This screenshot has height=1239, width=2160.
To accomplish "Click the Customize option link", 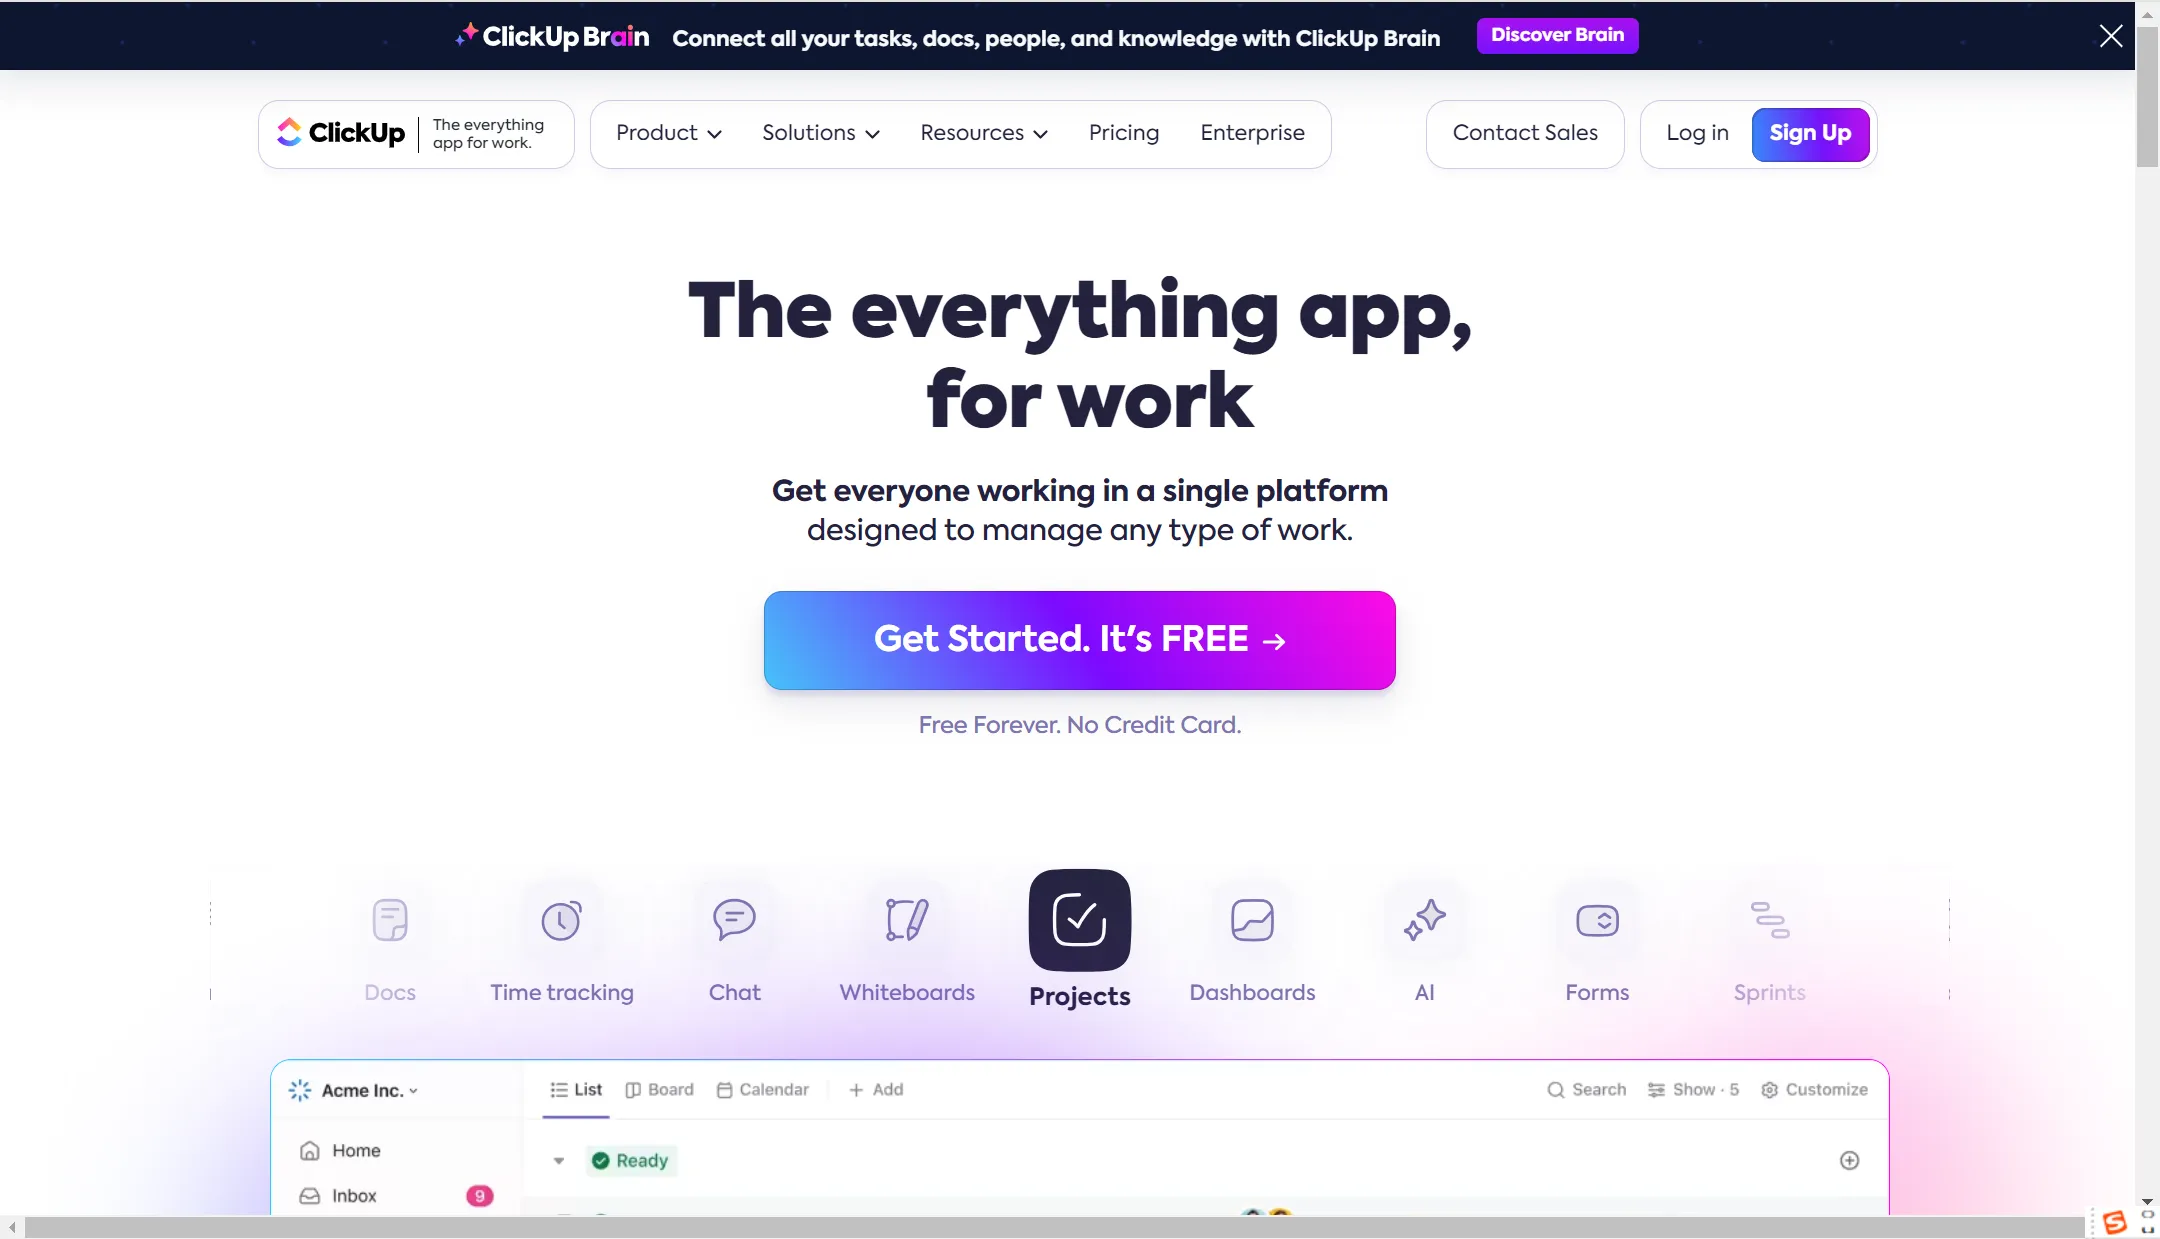I will [1814, 1089].
